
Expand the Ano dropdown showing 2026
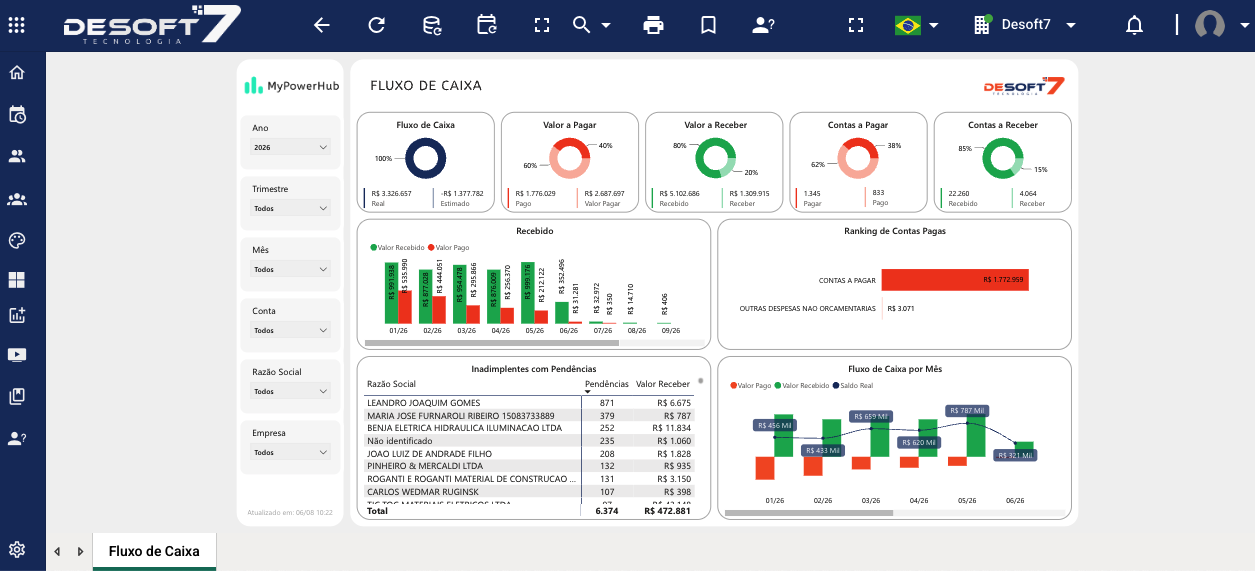click(290, 147)
